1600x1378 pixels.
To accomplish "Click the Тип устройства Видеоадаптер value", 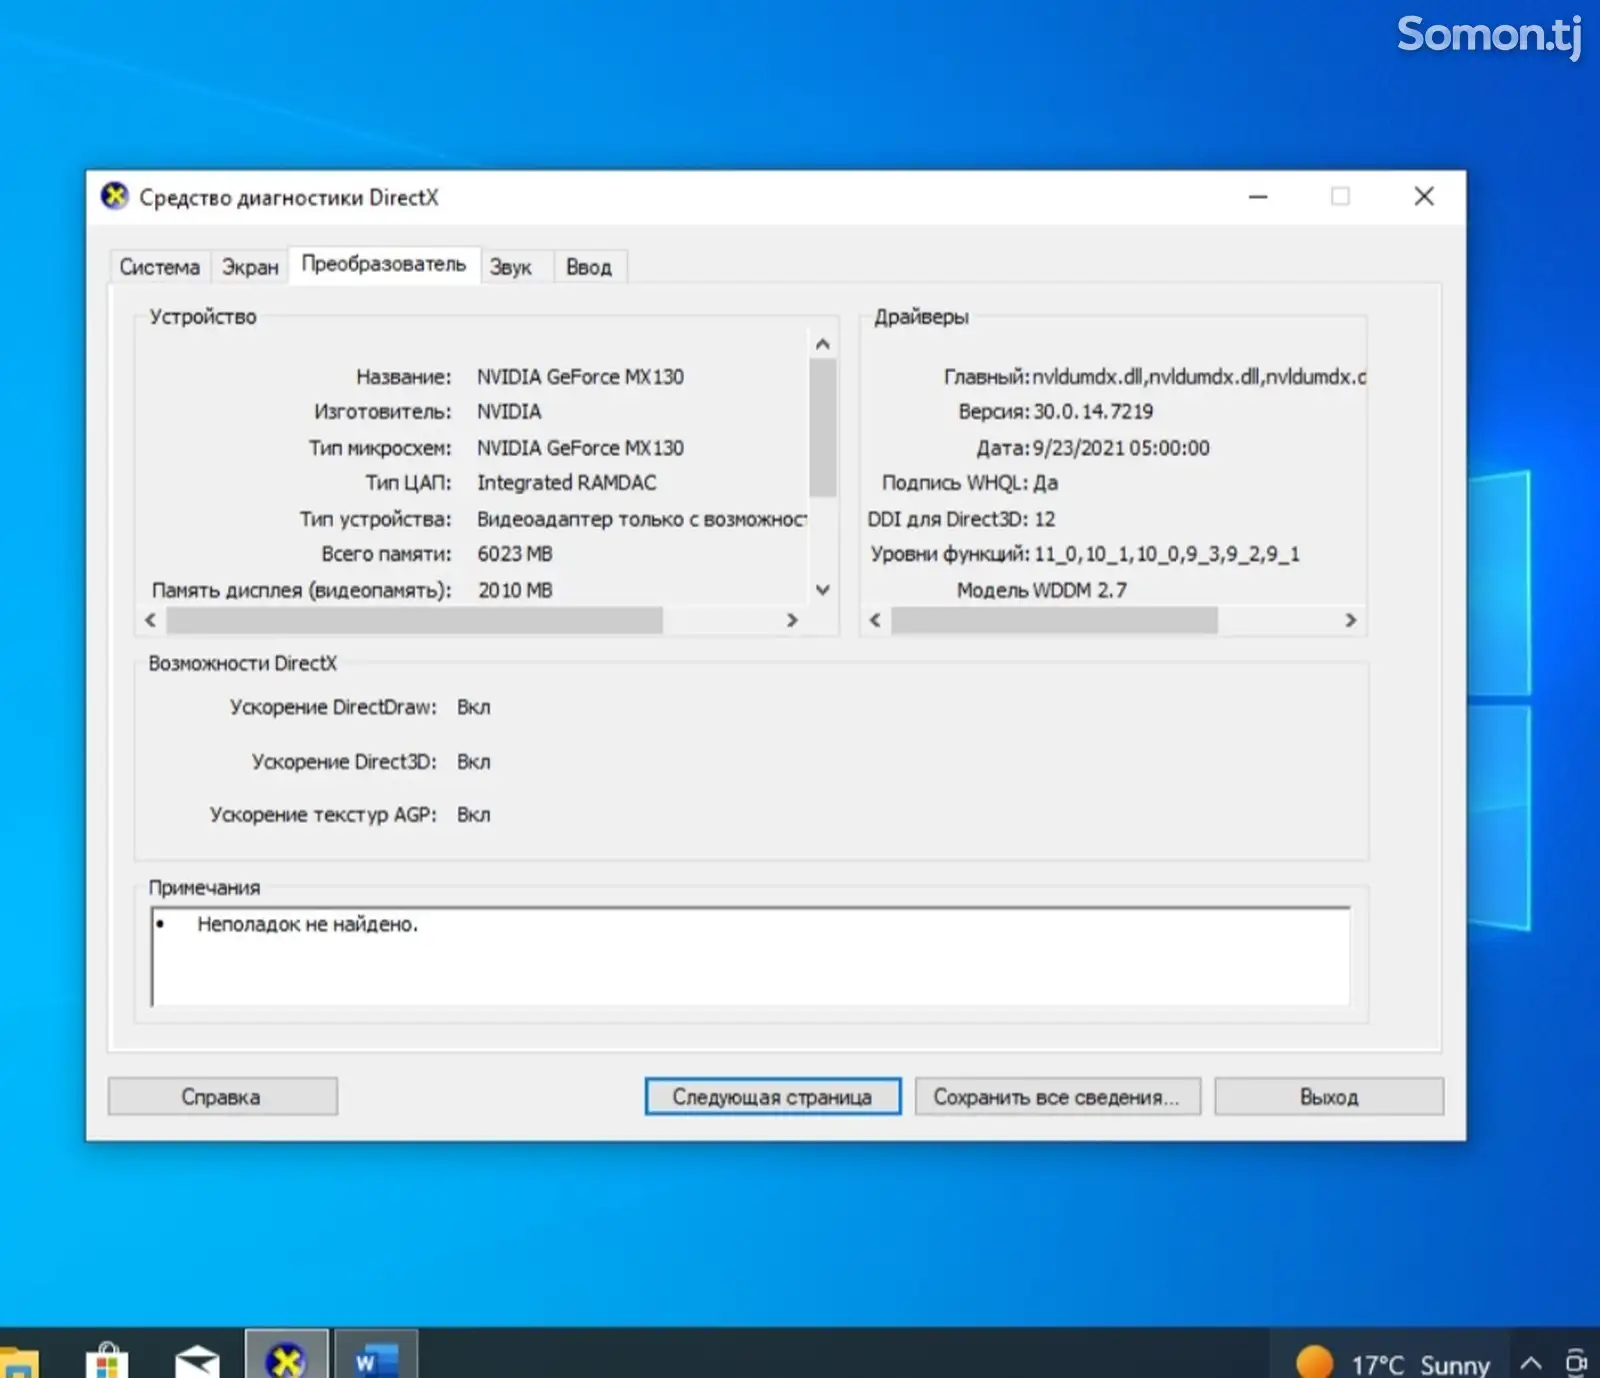I will pyautogui.click(x=641, y=519).
